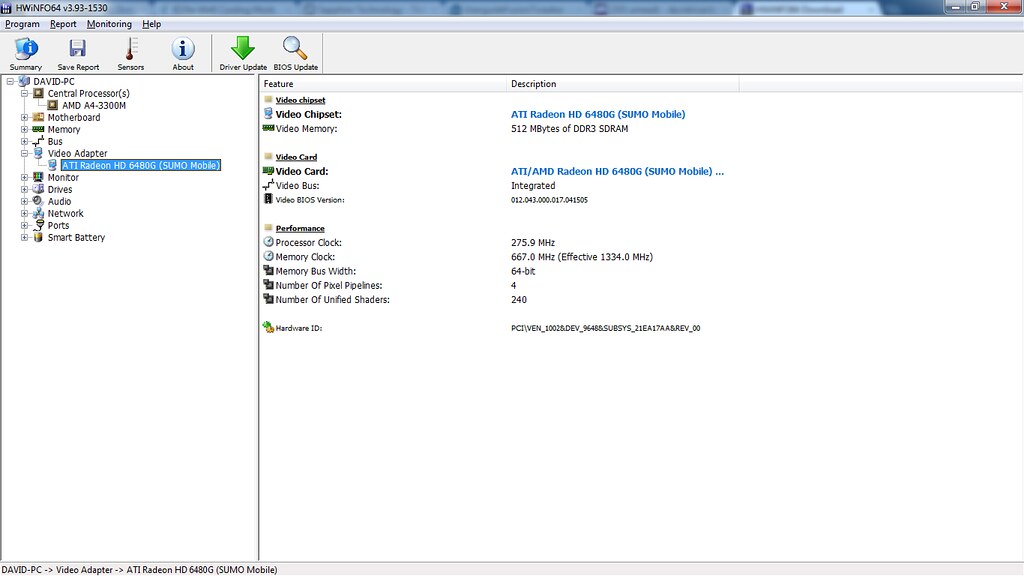This screenshot has height=576, width=1024.
Task: Click the Feature column header
Action: point(383,84)
